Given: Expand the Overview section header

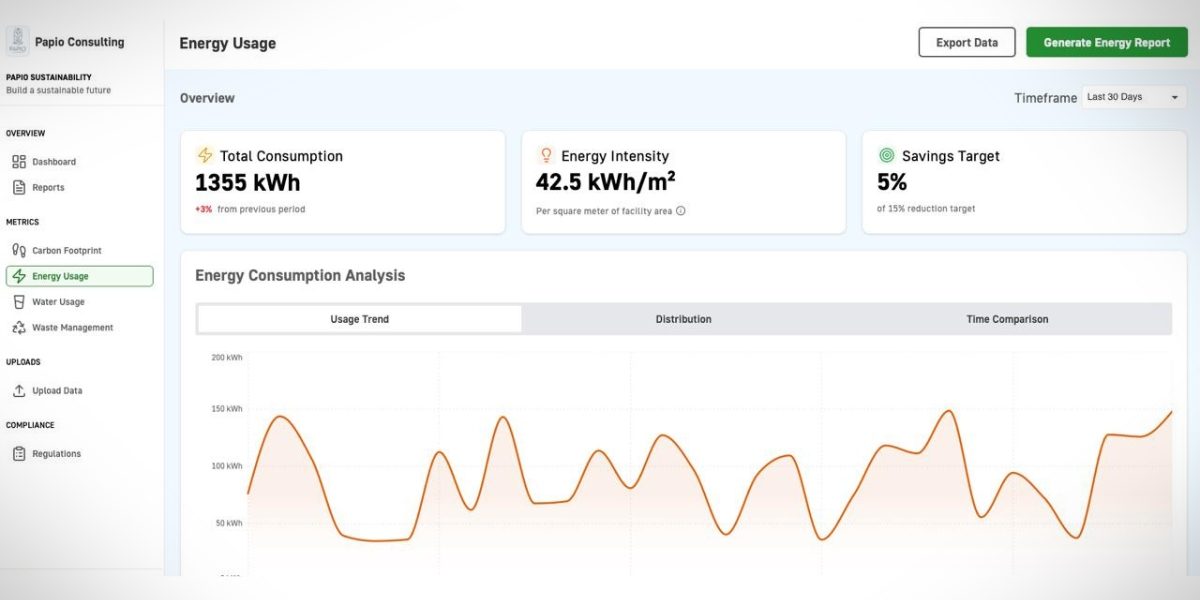Looking at the screenshot, I should [x=208, y=98].
